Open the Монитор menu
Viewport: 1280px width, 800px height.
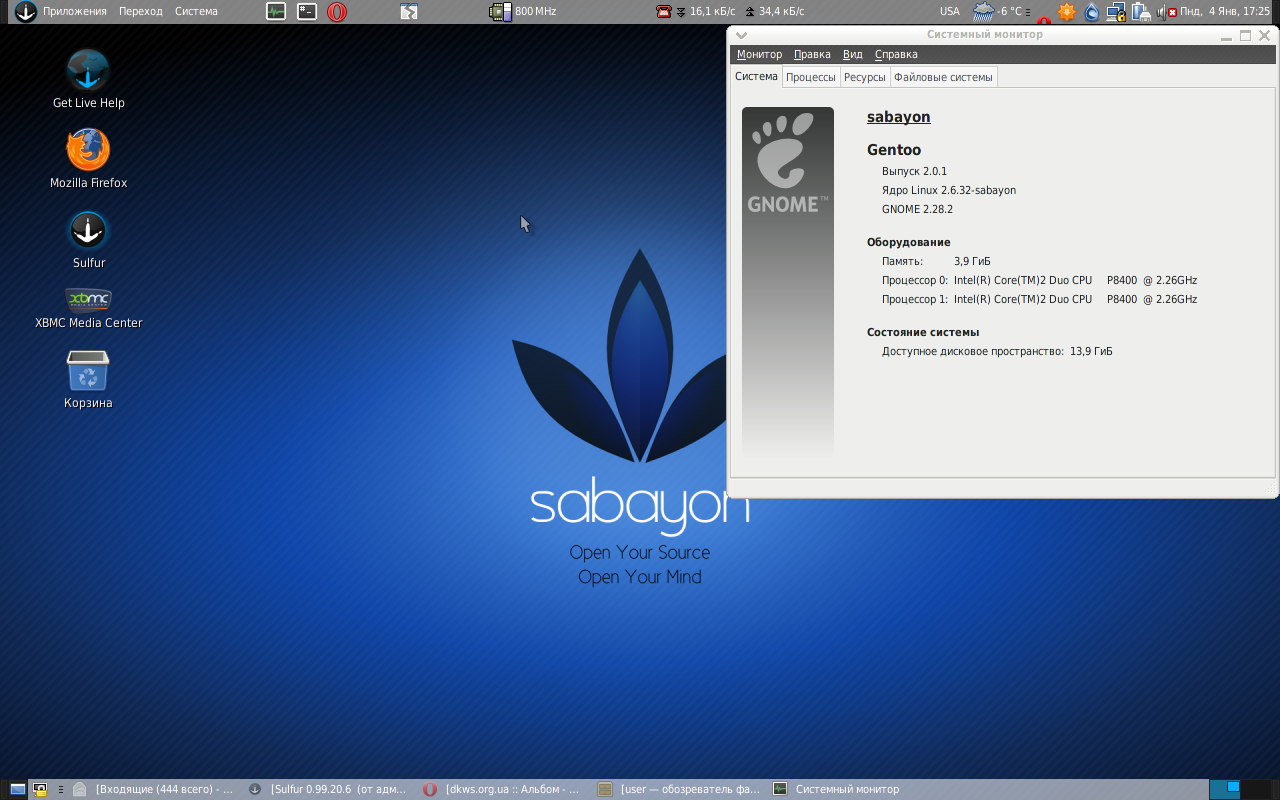(x=759, y=54)
